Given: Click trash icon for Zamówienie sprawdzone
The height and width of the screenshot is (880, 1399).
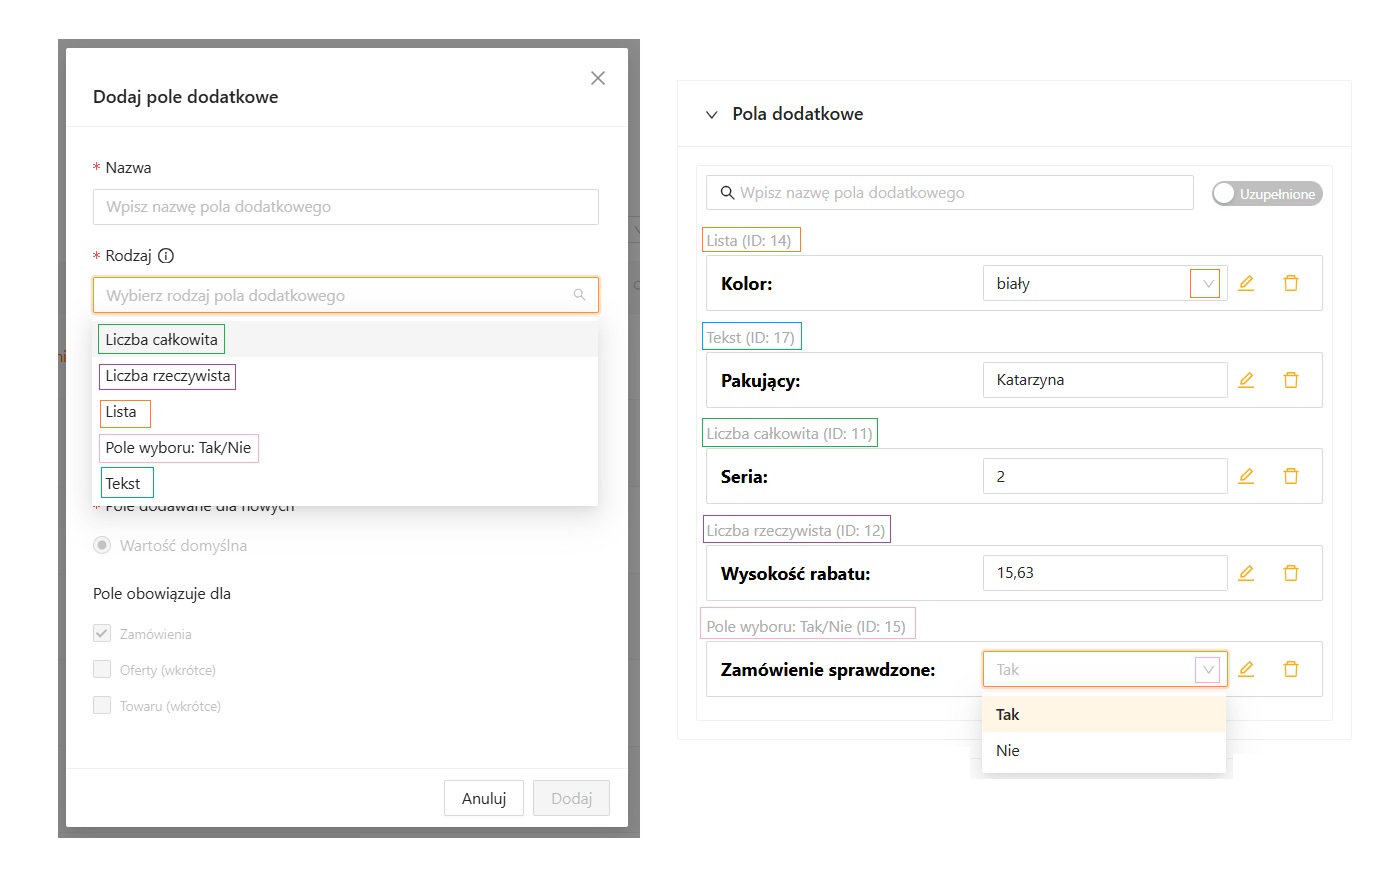Looking at the screenshot, I should pyautogui.click(x=1291, y=669).
